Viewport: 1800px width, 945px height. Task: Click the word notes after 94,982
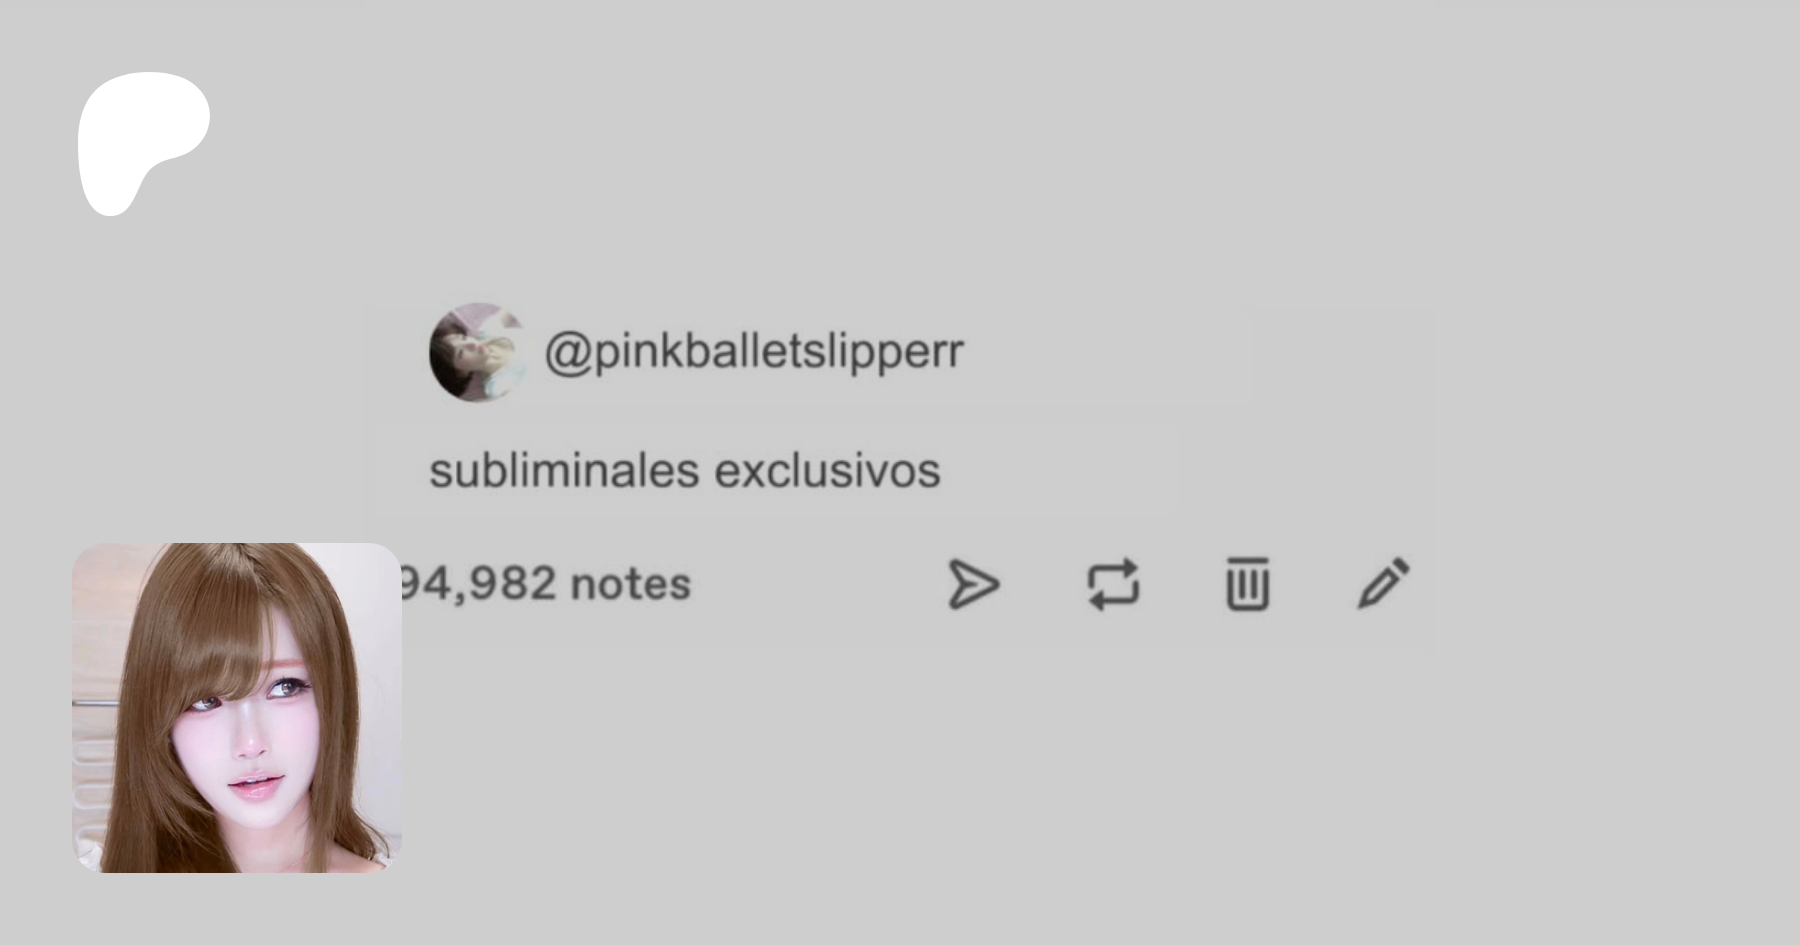[631, 584]
